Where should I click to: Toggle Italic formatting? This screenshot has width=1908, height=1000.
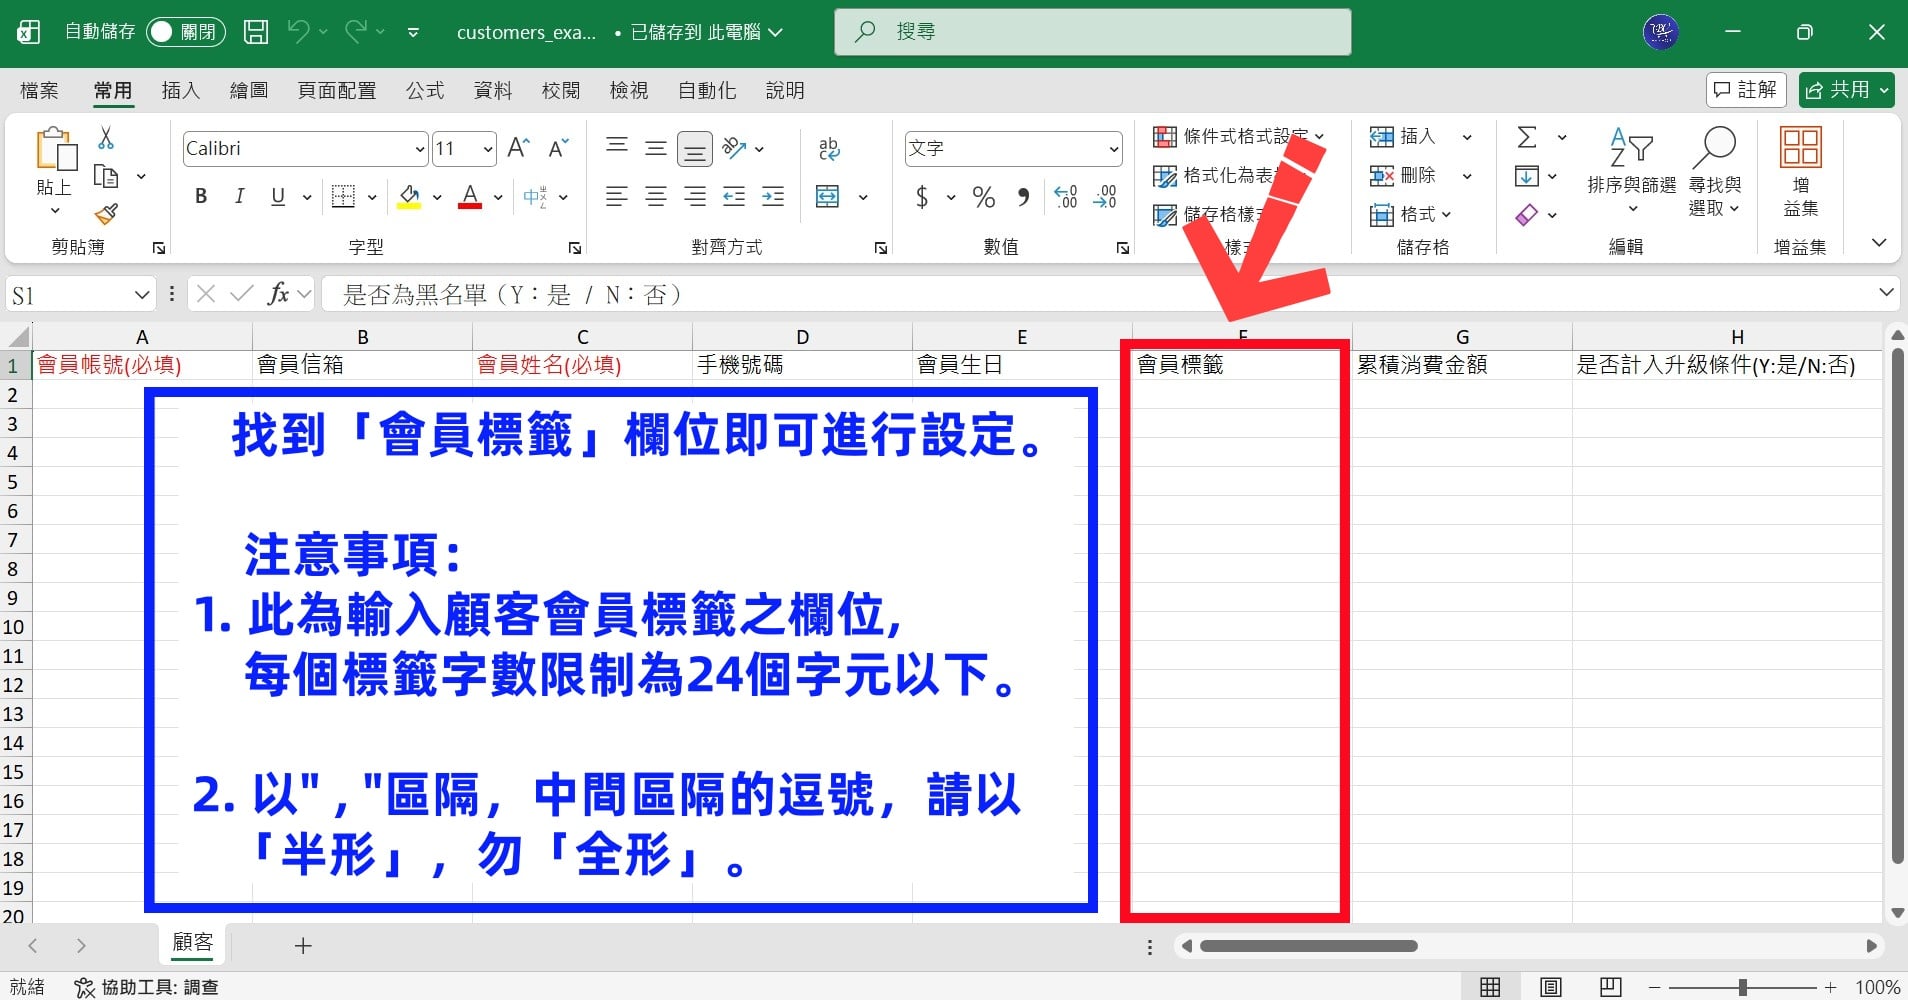pos(239,196)
